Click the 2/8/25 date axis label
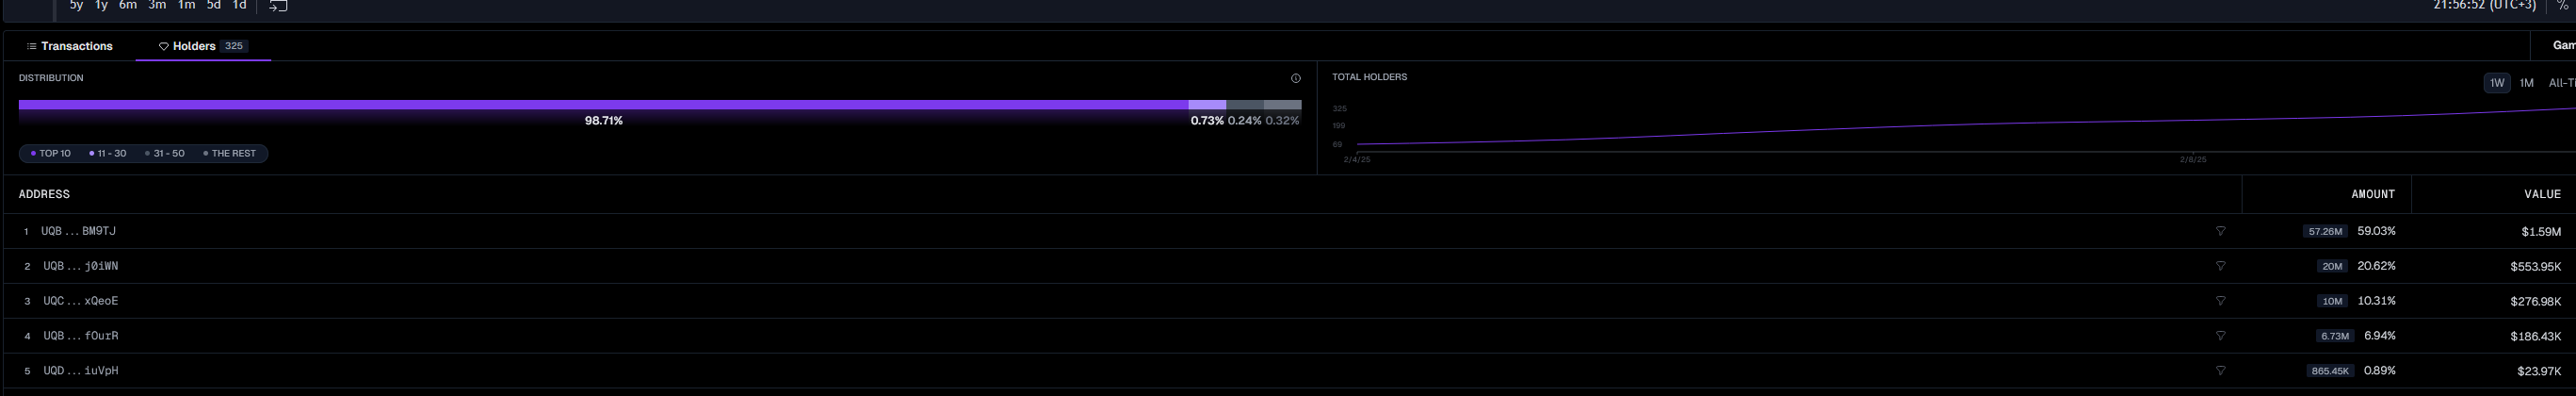2576x396 pixels. tap(2193, 160)
